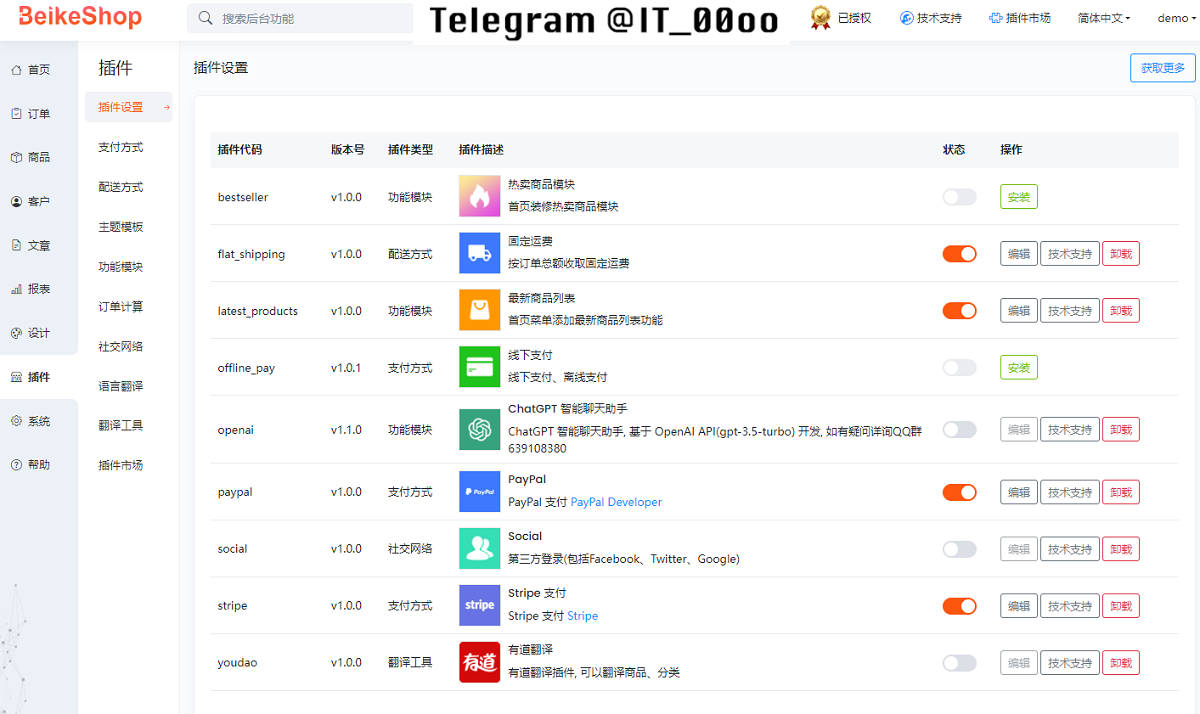This screenshot has width=1200, height=714.
Task: Uninstall the stripe plugin
Action: pos(1121,606)
